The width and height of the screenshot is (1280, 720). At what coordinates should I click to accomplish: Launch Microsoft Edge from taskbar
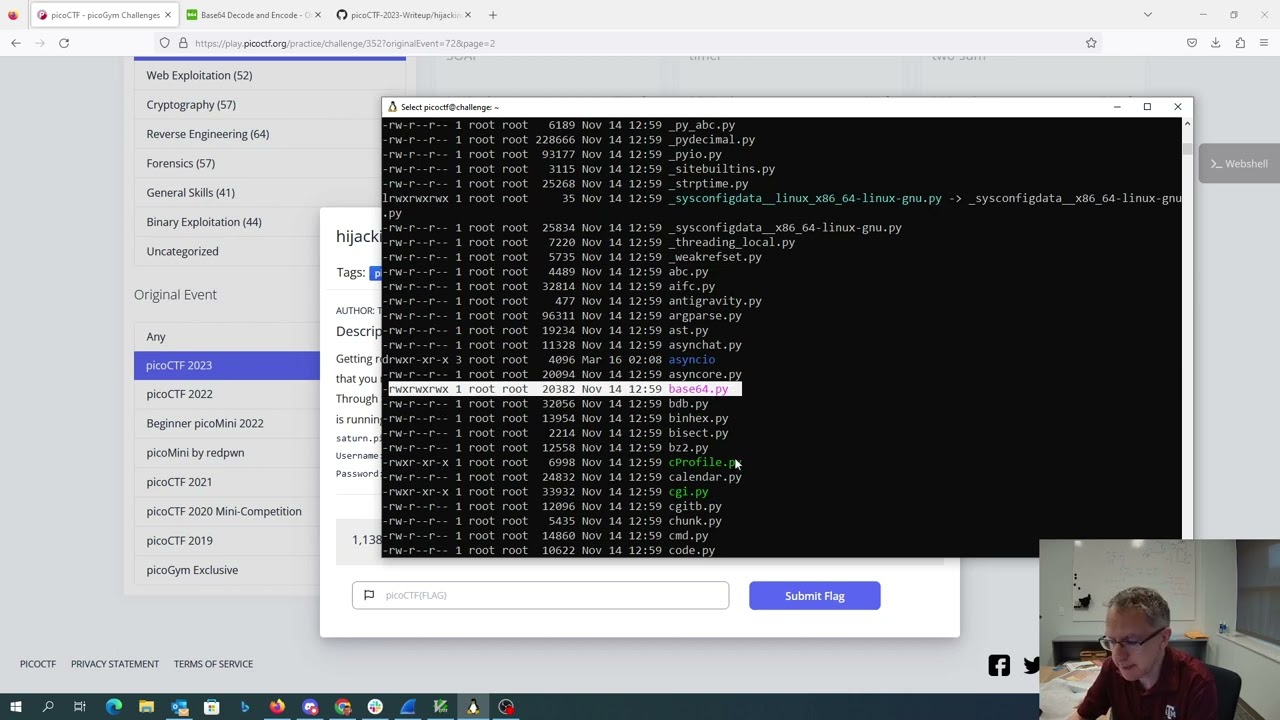coord(113,707)
